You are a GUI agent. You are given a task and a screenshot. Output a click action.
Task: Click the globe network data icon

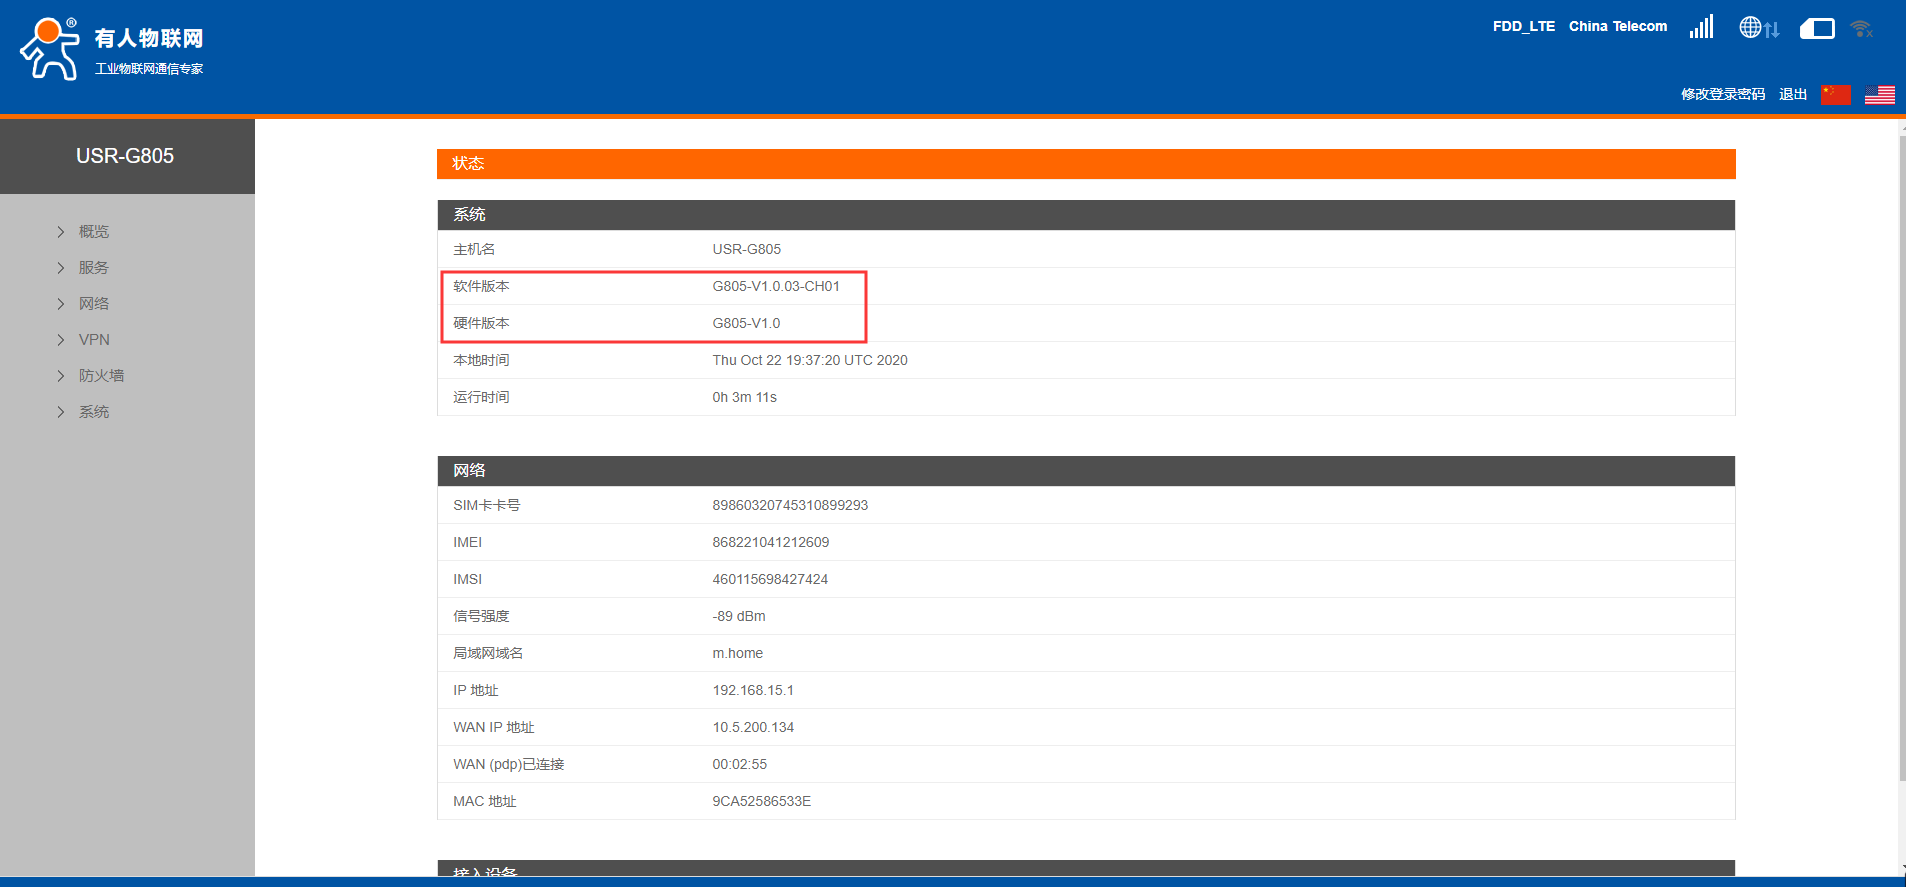(1758, 28)
